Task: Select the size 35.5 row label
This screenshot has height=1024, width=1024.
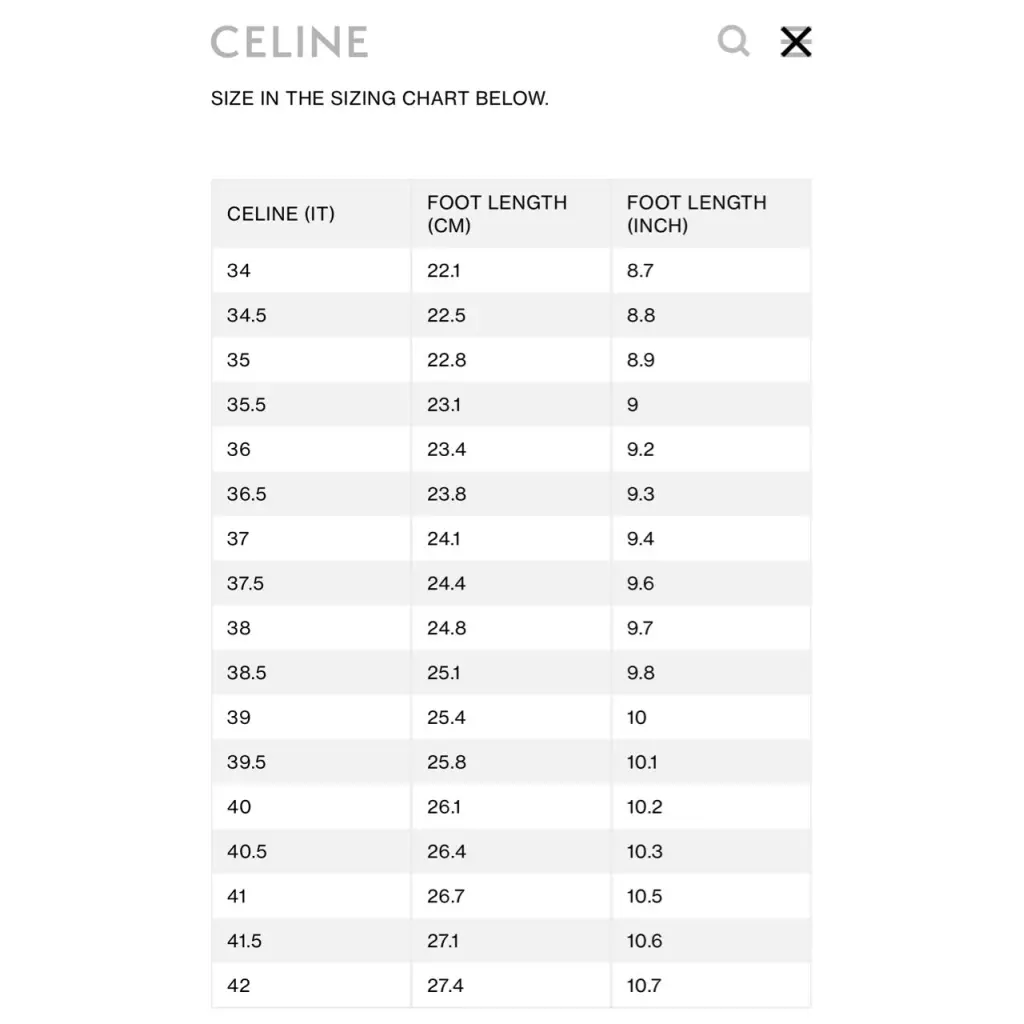Action: point(246,405)
